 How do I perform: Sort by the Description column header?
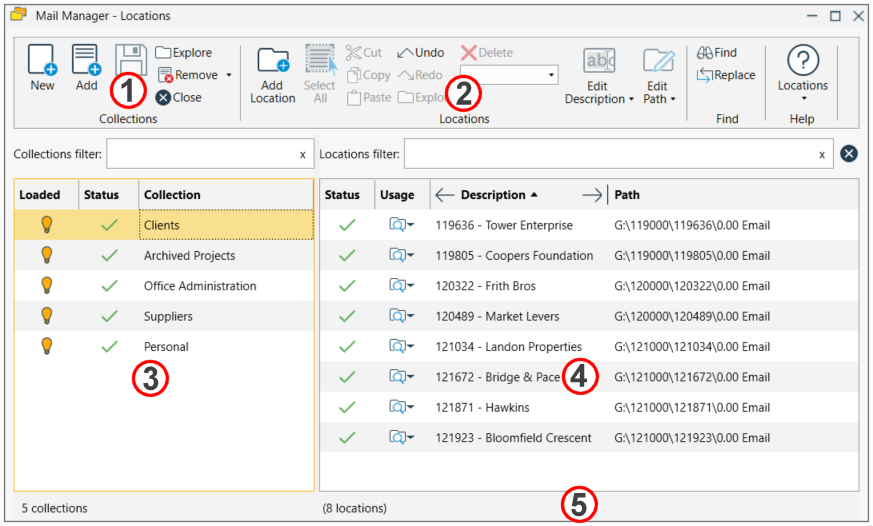pyautogui.click(x=493, y=195)
